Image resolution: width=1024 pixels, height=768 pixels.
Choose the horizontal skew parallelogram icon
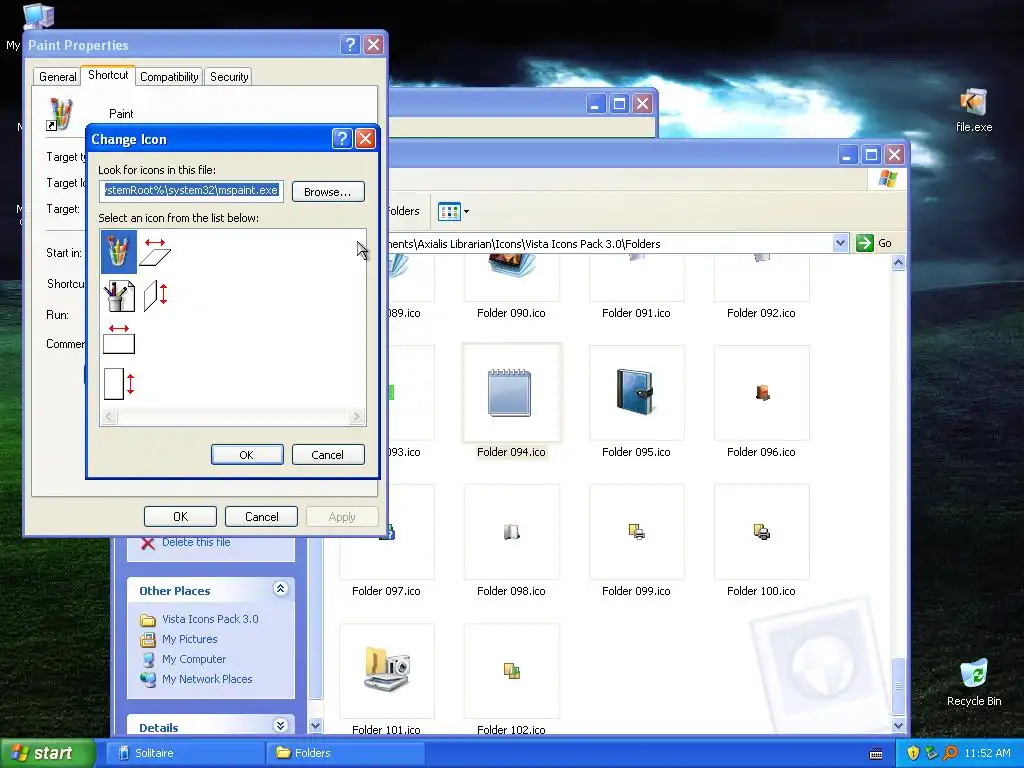coord(155,252)
